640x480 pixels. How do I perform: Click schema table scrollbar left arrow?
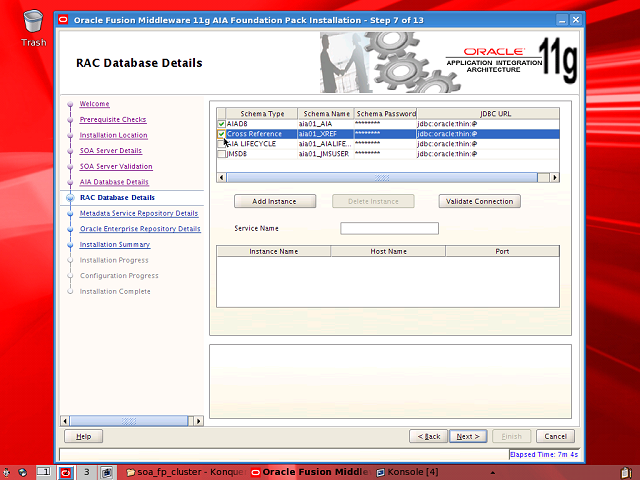click(222, 177)
